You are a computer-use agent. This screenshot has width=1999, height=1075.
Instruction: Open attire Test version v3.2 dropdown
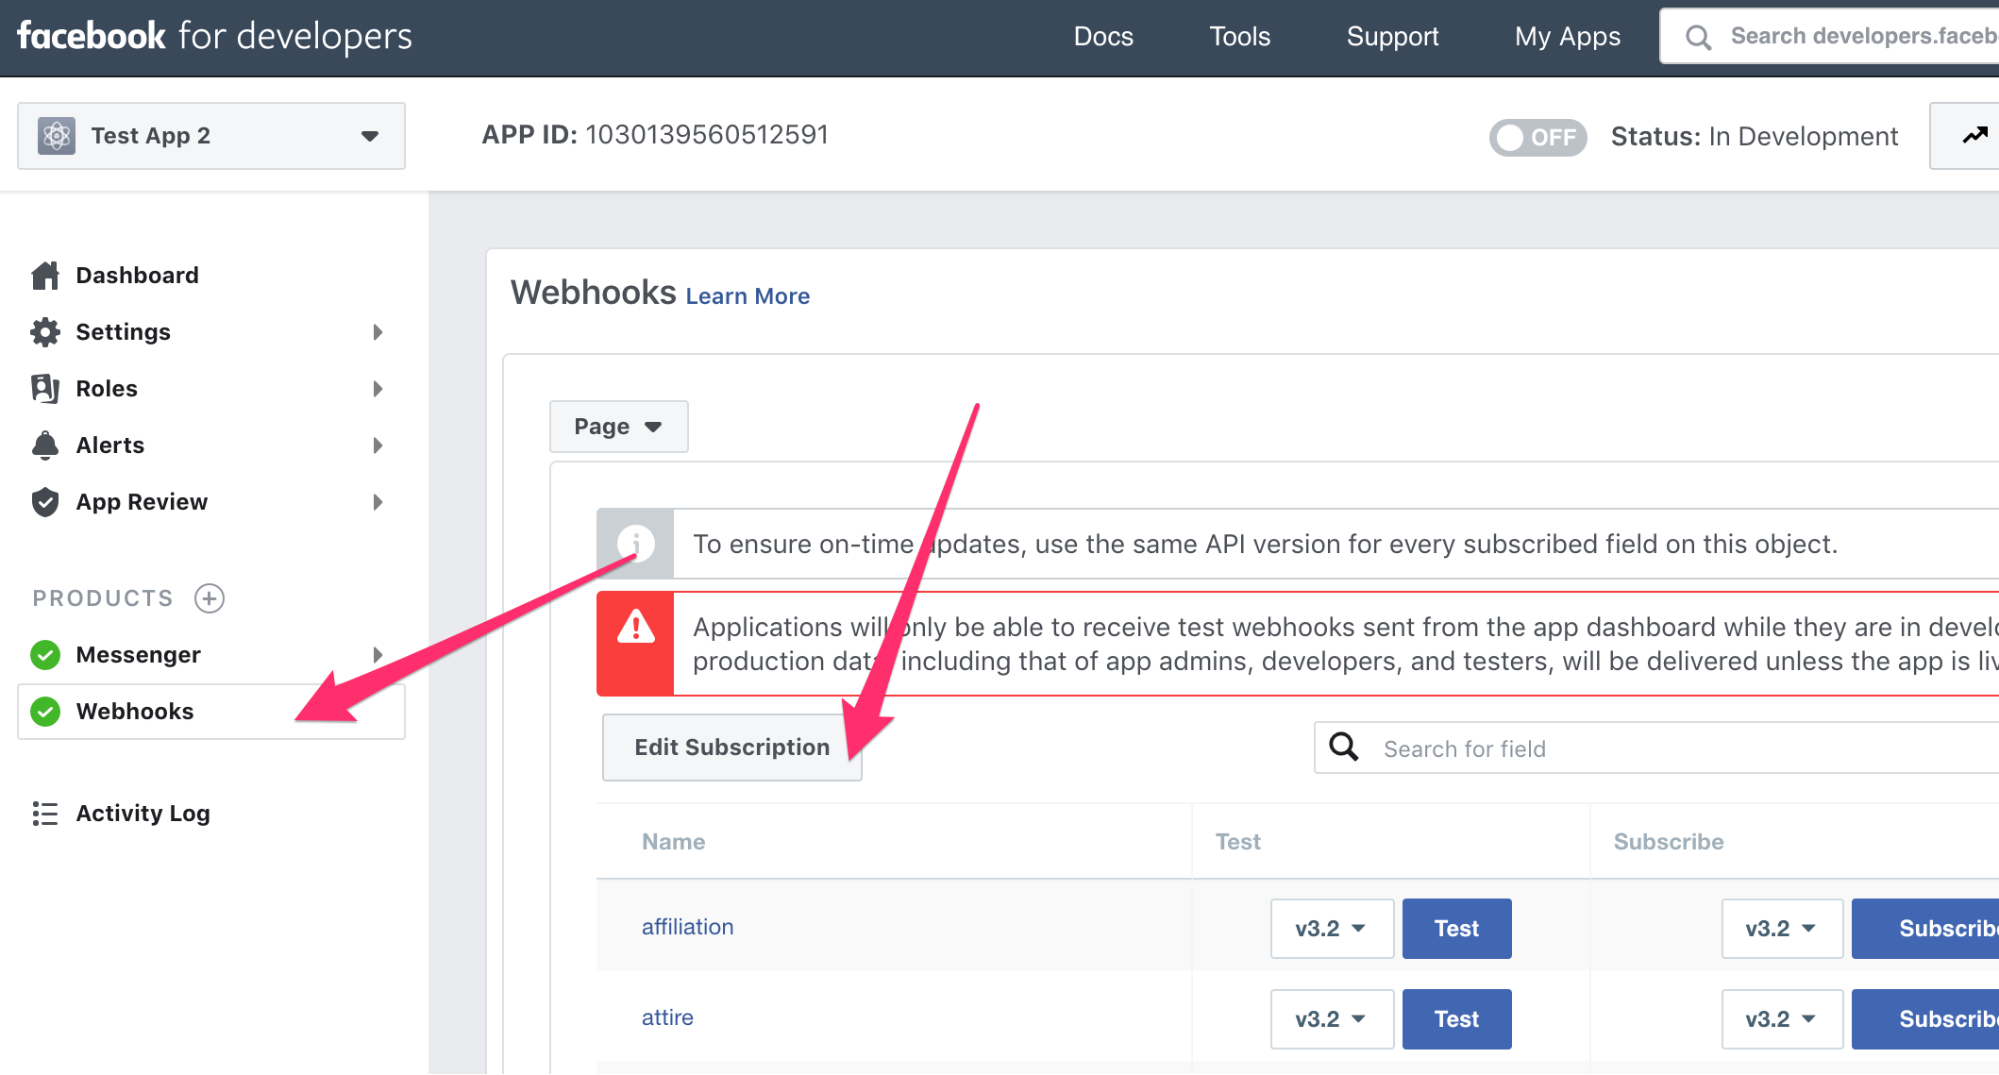tap(1332, 1019)
